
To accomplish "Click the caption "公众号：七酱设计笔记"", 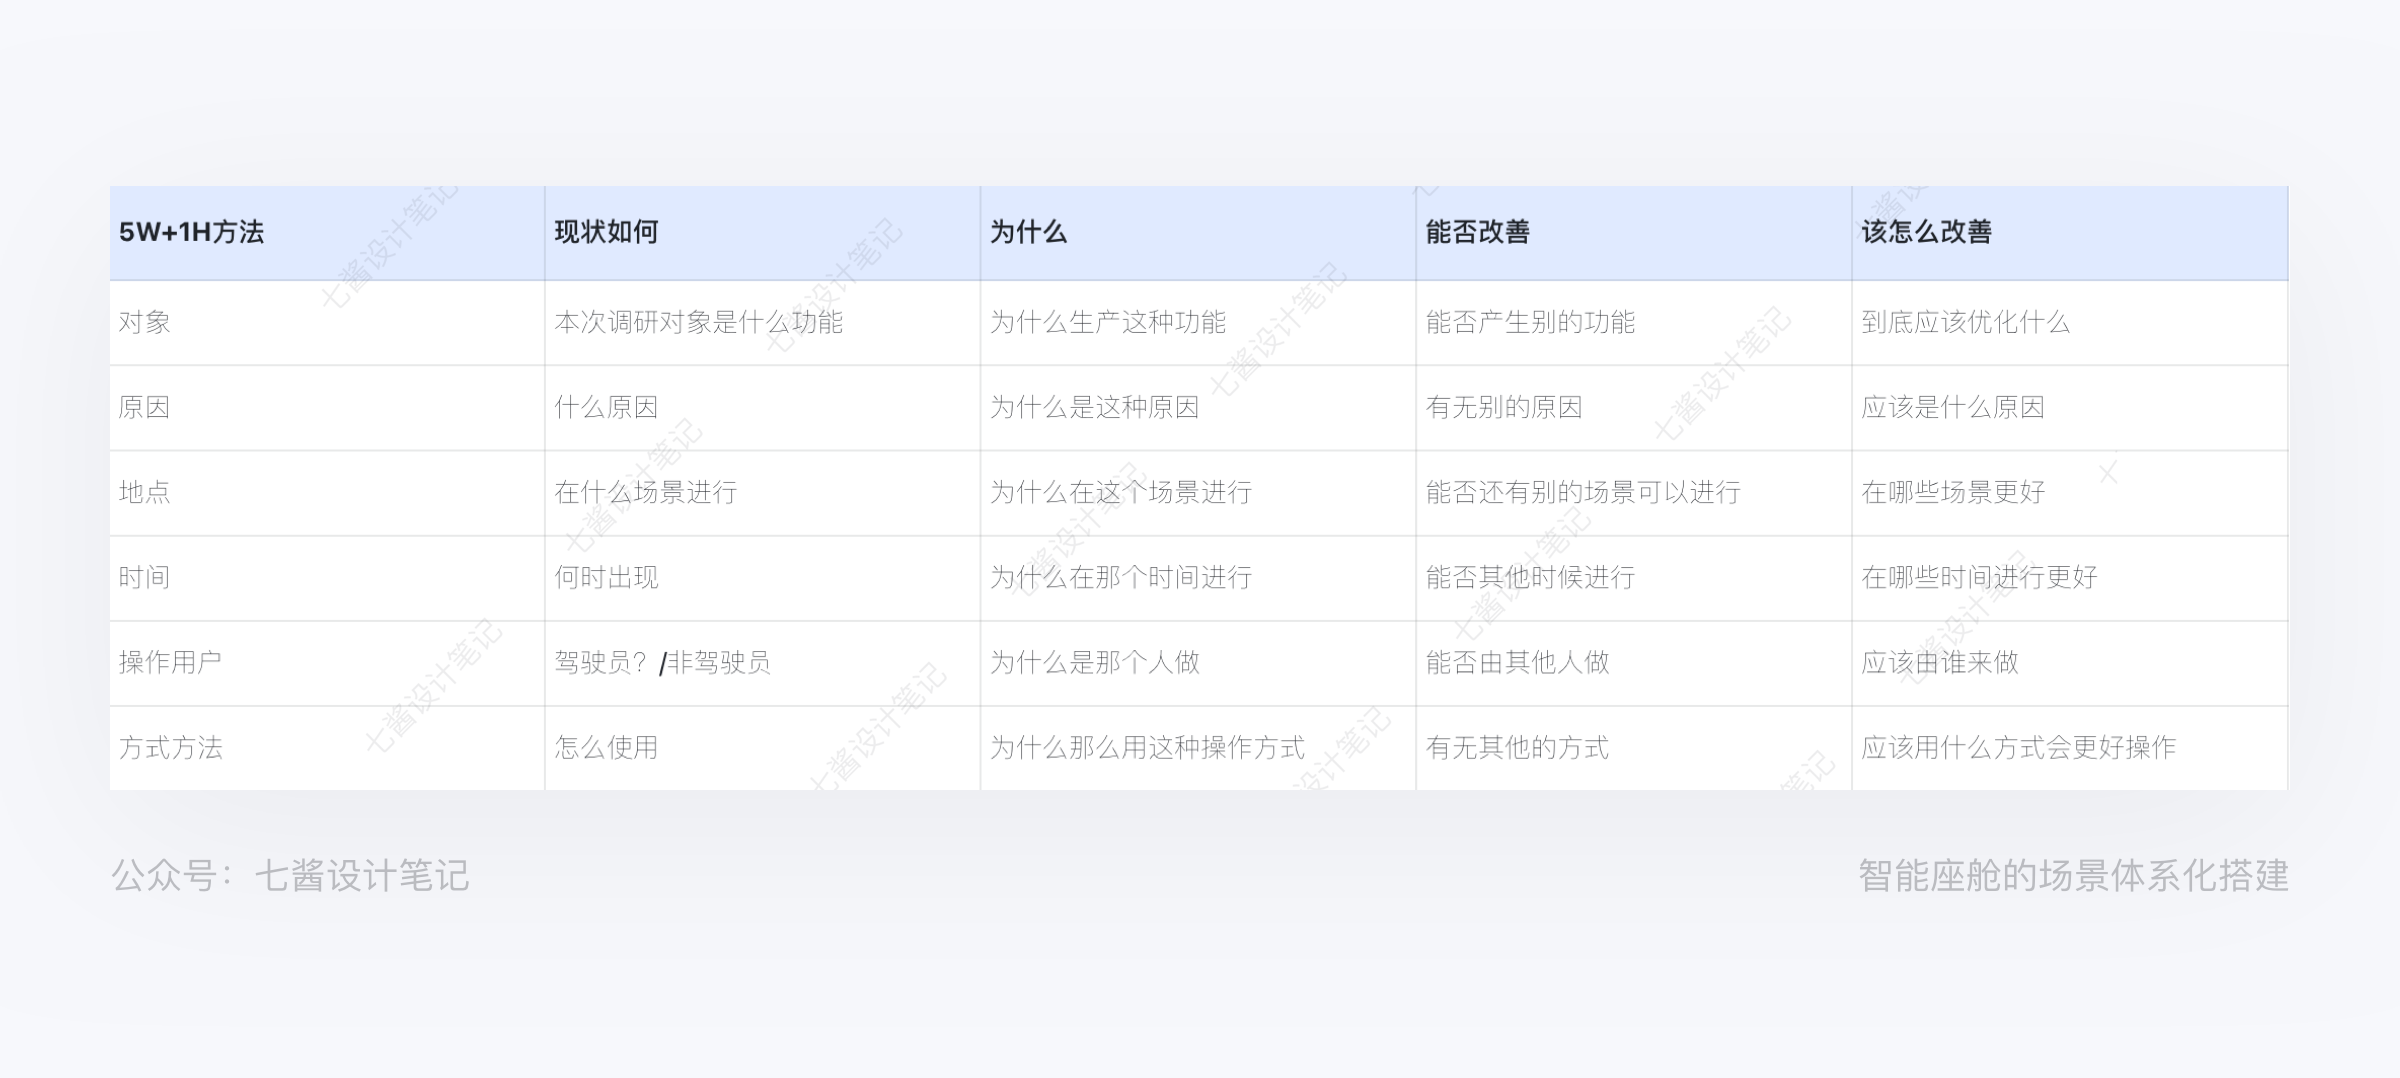I will pyautogui.click(x=290, y=876).
